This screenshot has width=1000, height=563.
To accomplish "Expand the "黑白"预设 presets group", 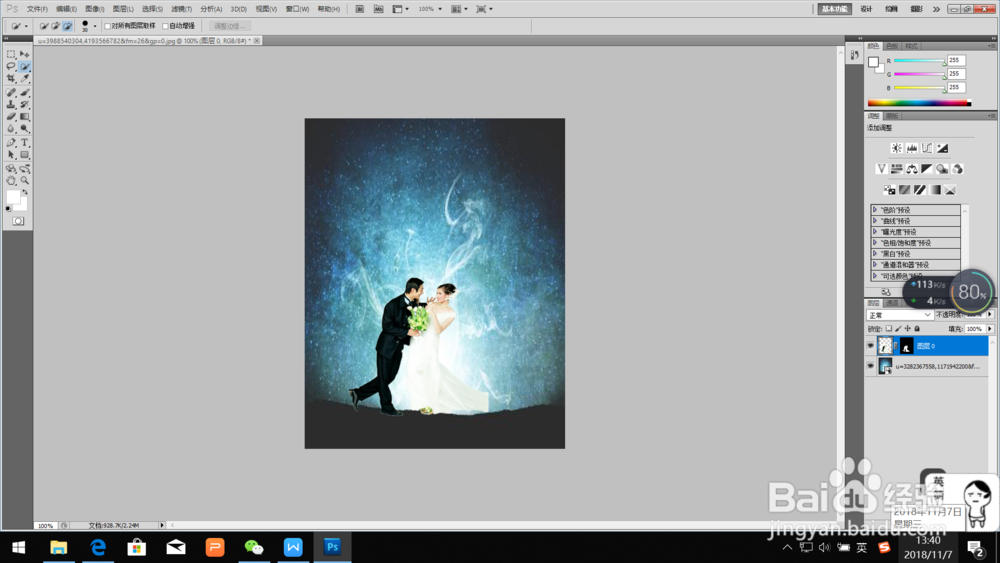I will [875, 254].
